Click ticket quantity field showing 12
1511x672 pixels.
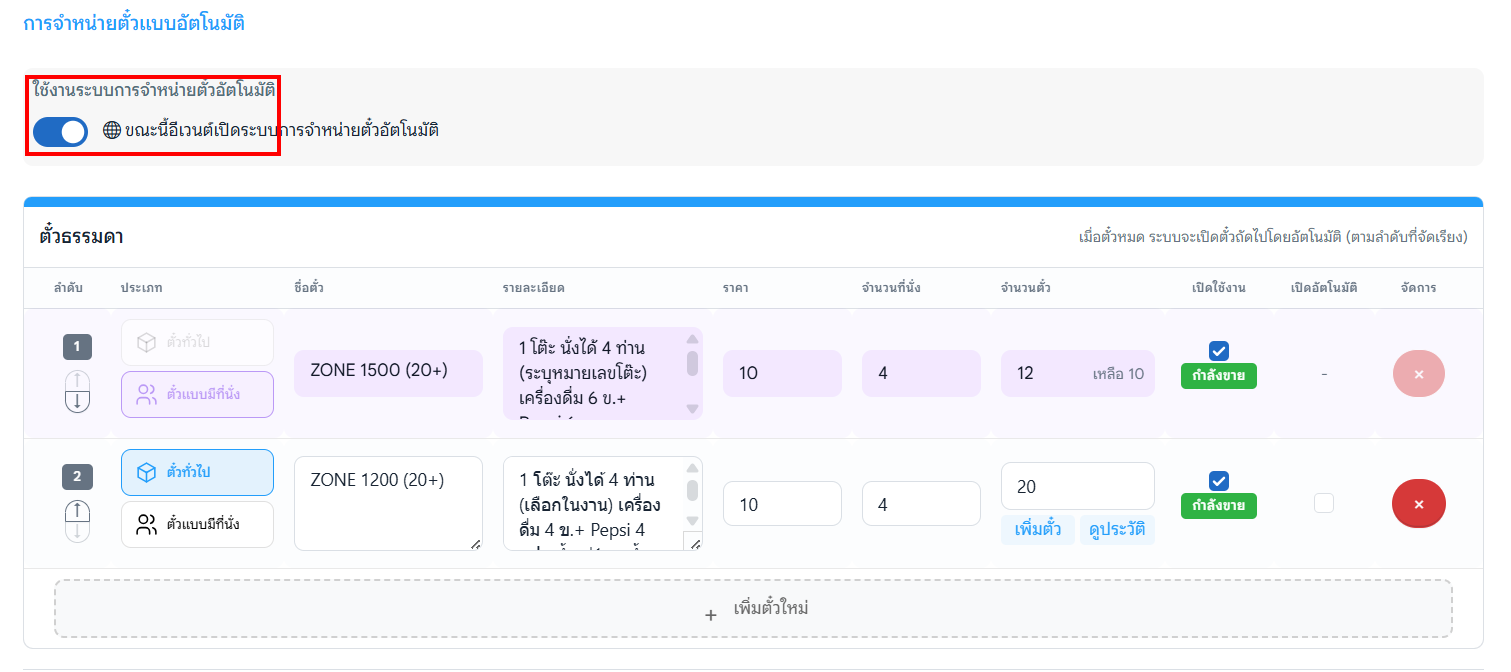click(x=1078, y=373)
